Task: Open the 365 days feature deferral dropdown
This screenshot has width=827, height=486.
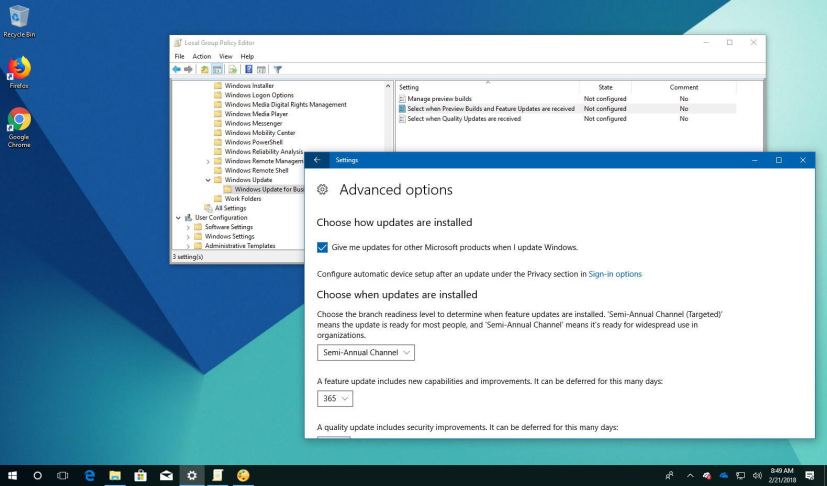Action: point(335,398)
